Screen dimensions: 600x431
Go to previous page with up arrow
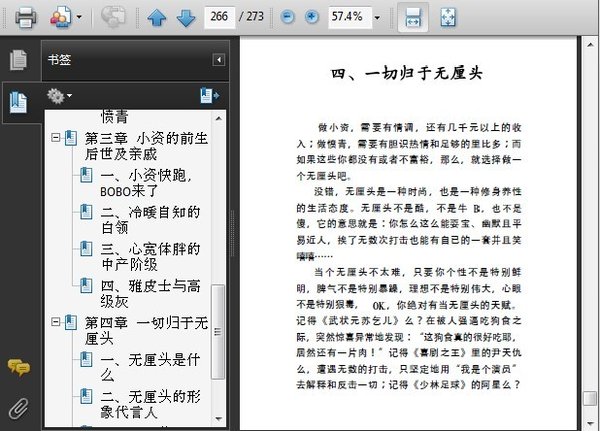point(157,17)
